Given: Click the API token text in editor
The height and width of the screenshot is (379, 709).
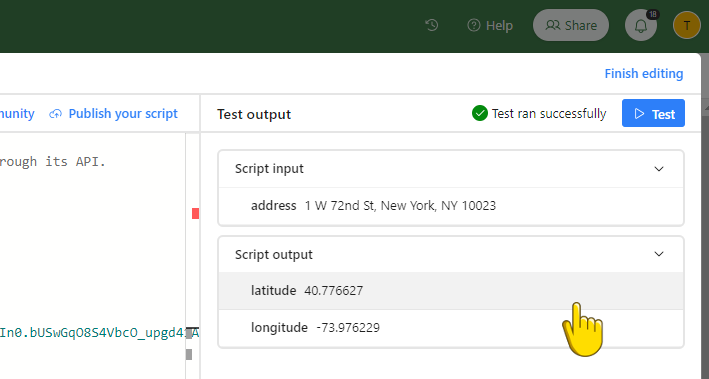Looking at the screenshot, I should 99,333.
